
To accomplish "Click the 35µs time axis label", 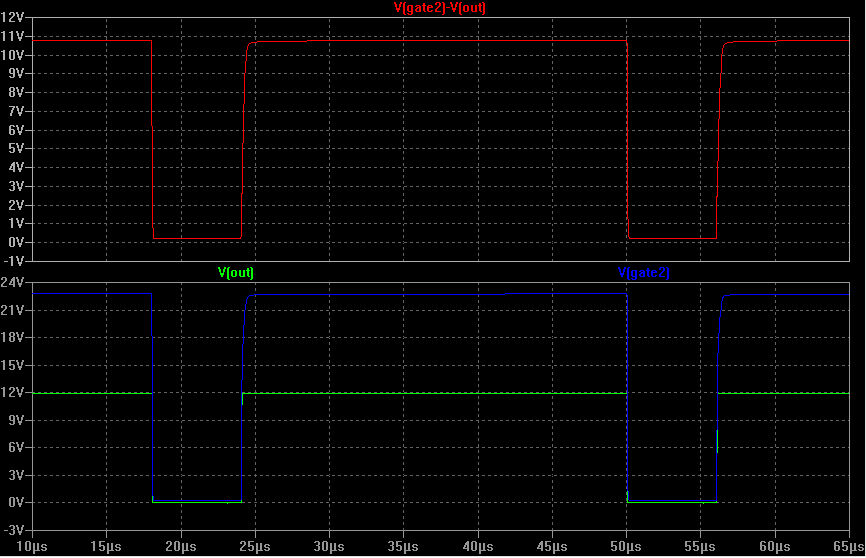I will click(403, 547).
